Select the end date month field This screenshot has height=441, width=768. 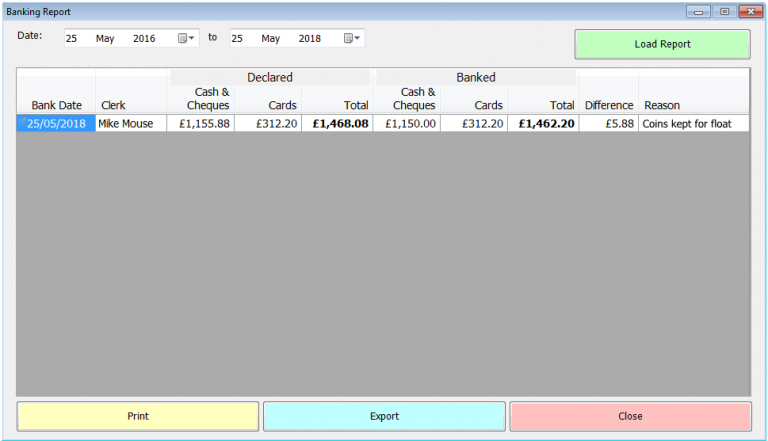(270, 39)
